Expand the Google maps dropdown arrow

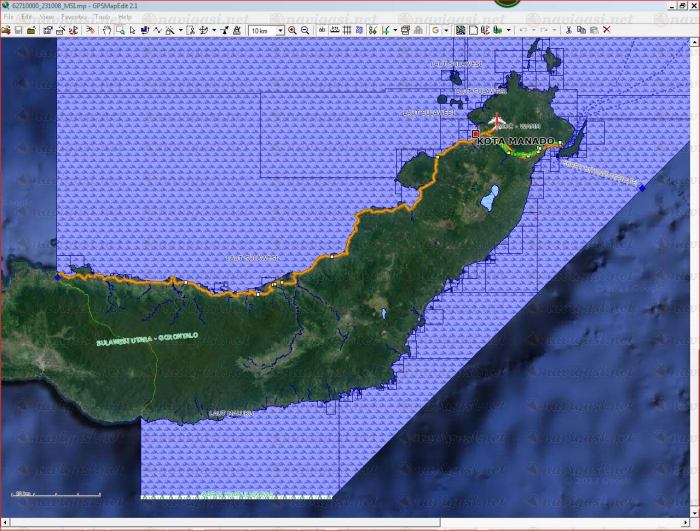[446, 30]
